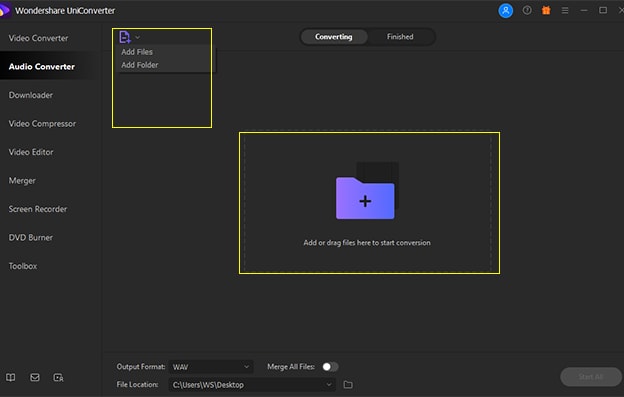Click the envelope feedback icon
The height and width of the screenshot is (397, 624).
(x=35, y=377)
